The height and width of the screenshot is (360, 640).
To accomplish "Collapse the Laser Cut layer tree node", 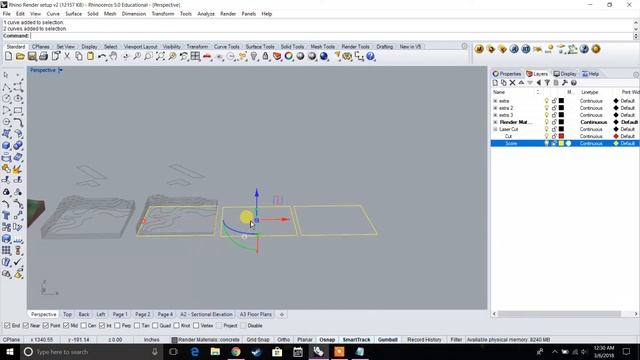I will click(x=495, y=129).
